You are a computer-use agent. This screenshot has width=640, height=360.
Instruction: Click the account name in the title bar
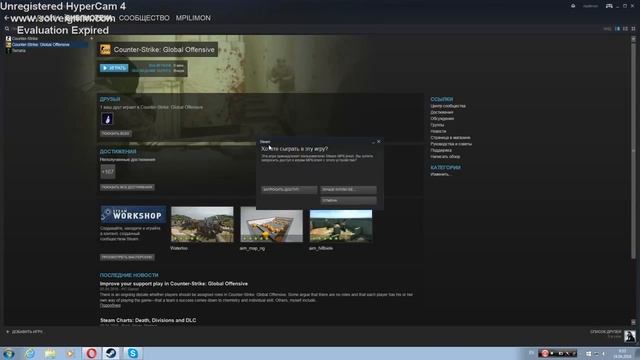pos(590,6)
